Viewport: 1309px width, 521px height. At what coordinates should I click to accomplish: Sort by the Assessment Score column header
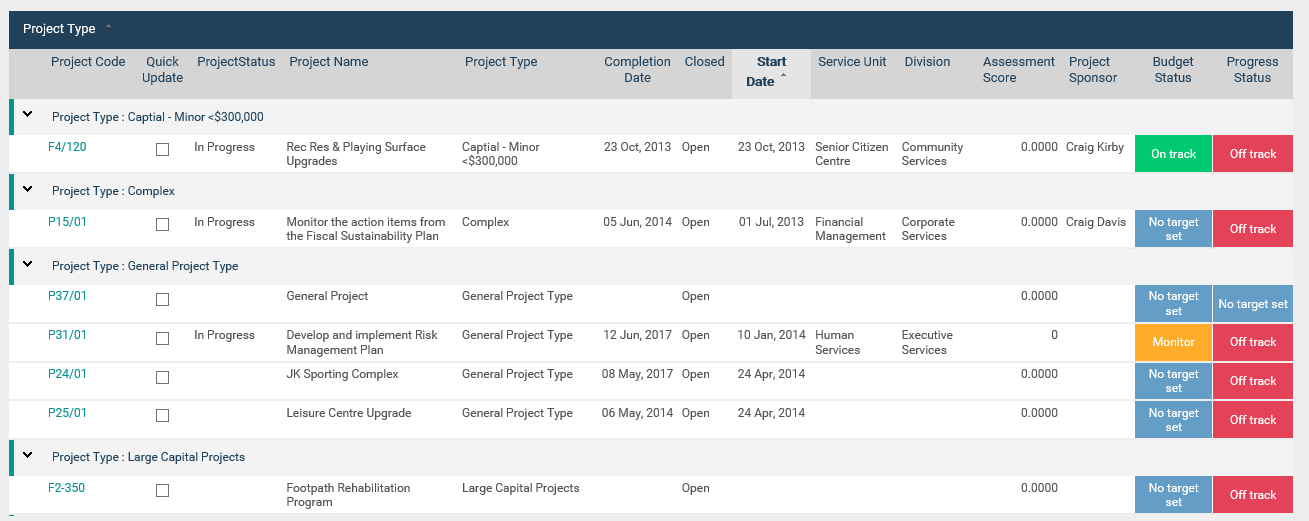(x=1018, y=69)
